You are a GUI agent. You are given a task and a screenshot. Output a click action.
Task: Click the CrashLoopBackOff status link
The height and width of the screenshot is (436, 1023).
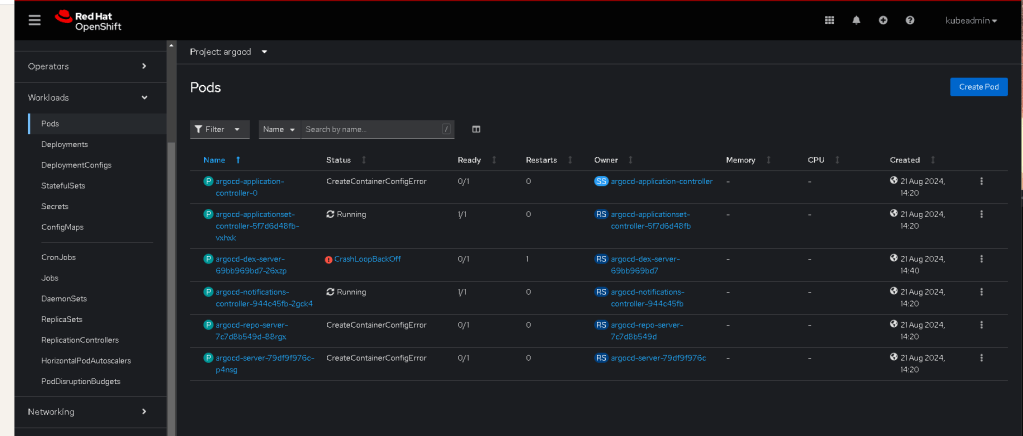tap(367, 259)
